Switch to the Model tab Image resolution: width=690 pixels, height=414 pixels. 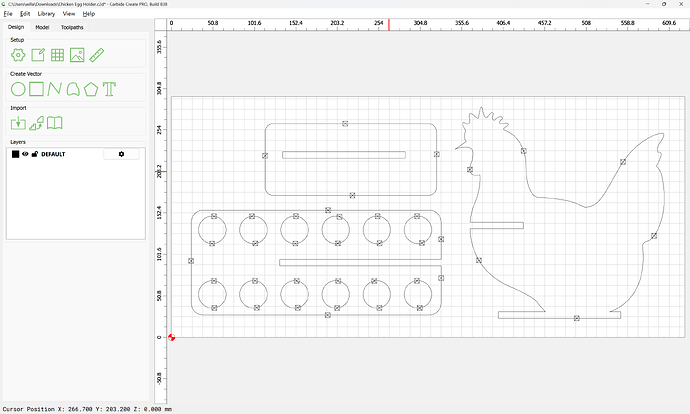[x=42, y=27]
